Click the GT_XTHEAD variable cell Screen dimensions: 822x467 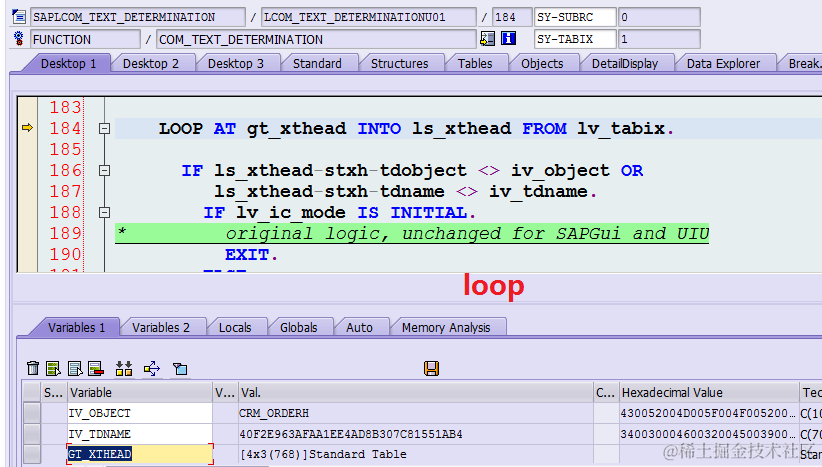tap(140, 454)
